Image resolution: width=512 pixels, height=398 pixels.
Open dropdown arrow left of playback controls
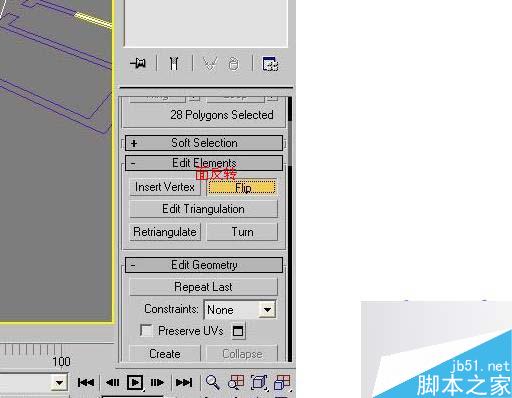(59, 382)
